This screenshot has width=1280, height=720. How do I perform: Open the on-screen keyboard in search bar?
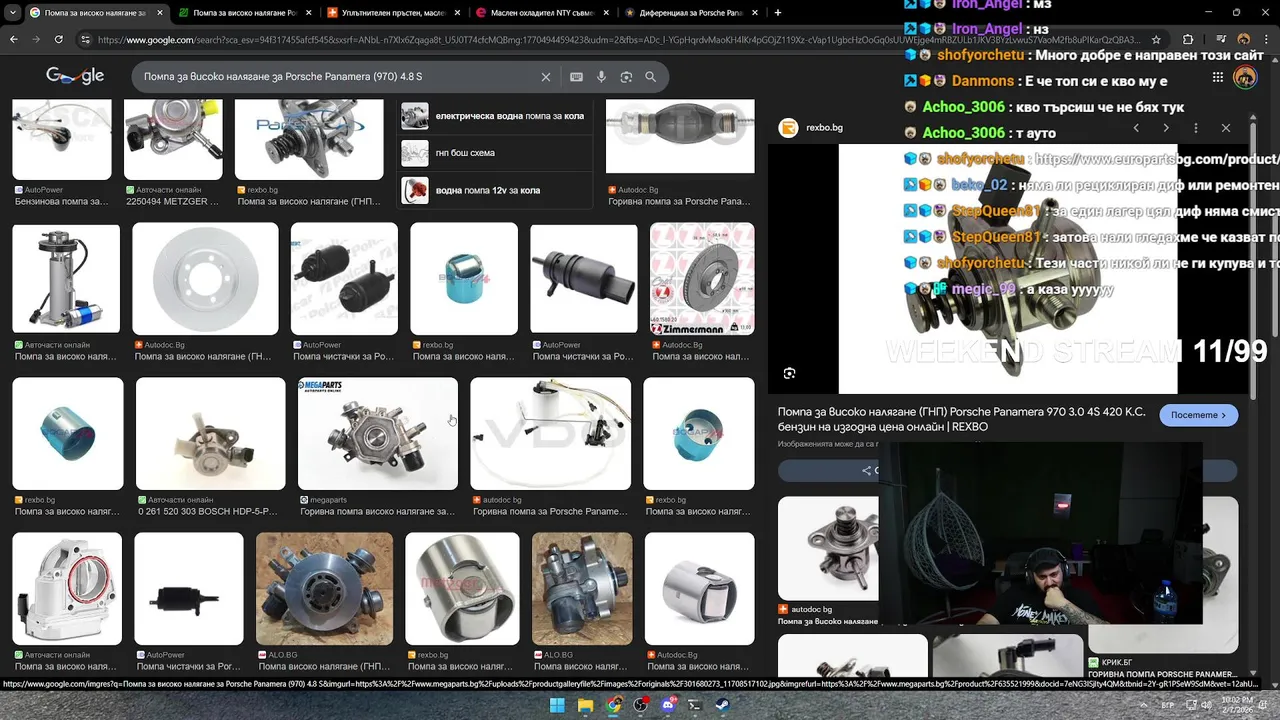576,77
